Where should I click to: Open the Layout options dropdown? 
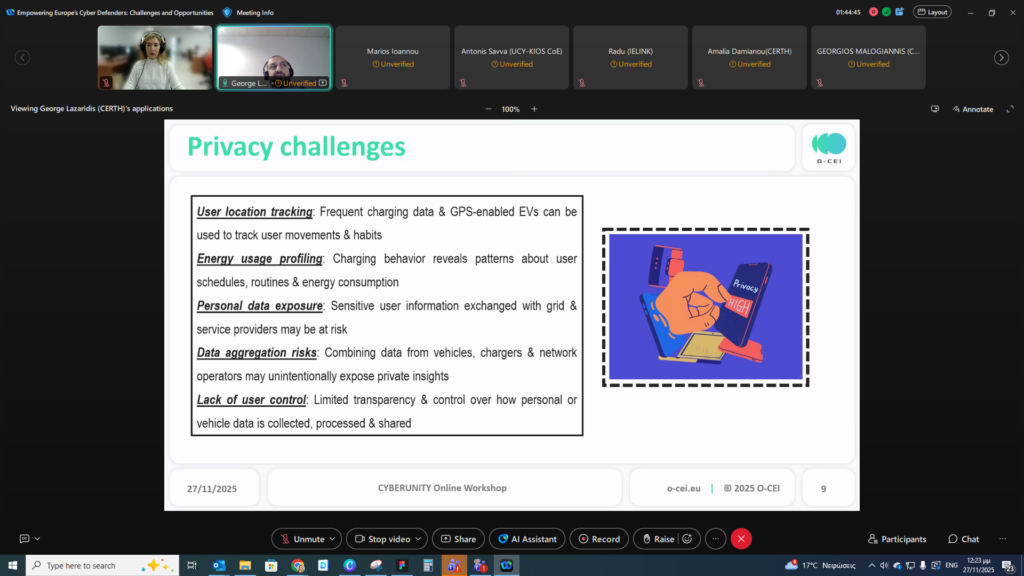932,12
